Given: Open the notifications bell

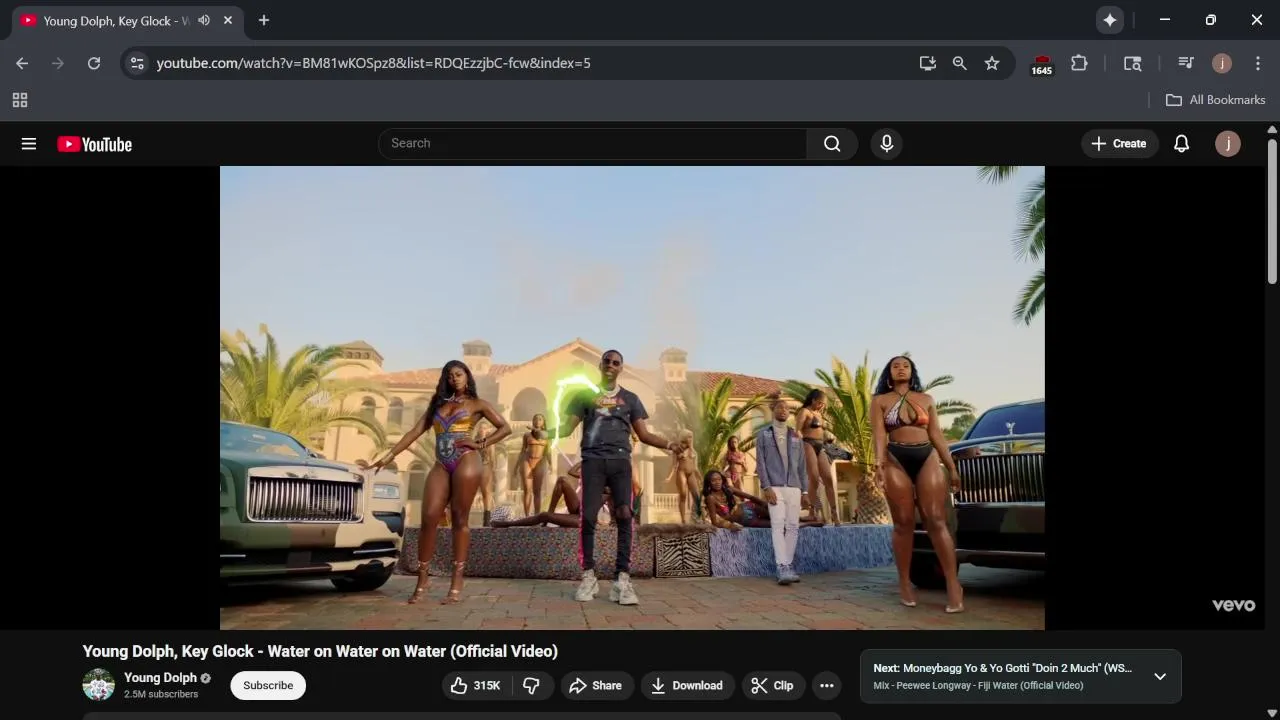Looking at the screenshot, I should (1181, 144).
